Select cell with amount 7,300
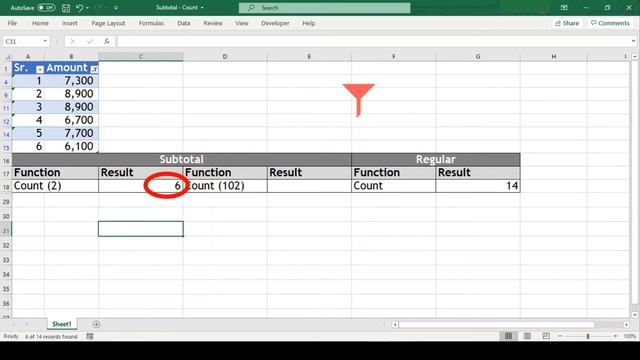Image resolution: width=640 pixels, height=360 pixels. [x=71, y=81]
